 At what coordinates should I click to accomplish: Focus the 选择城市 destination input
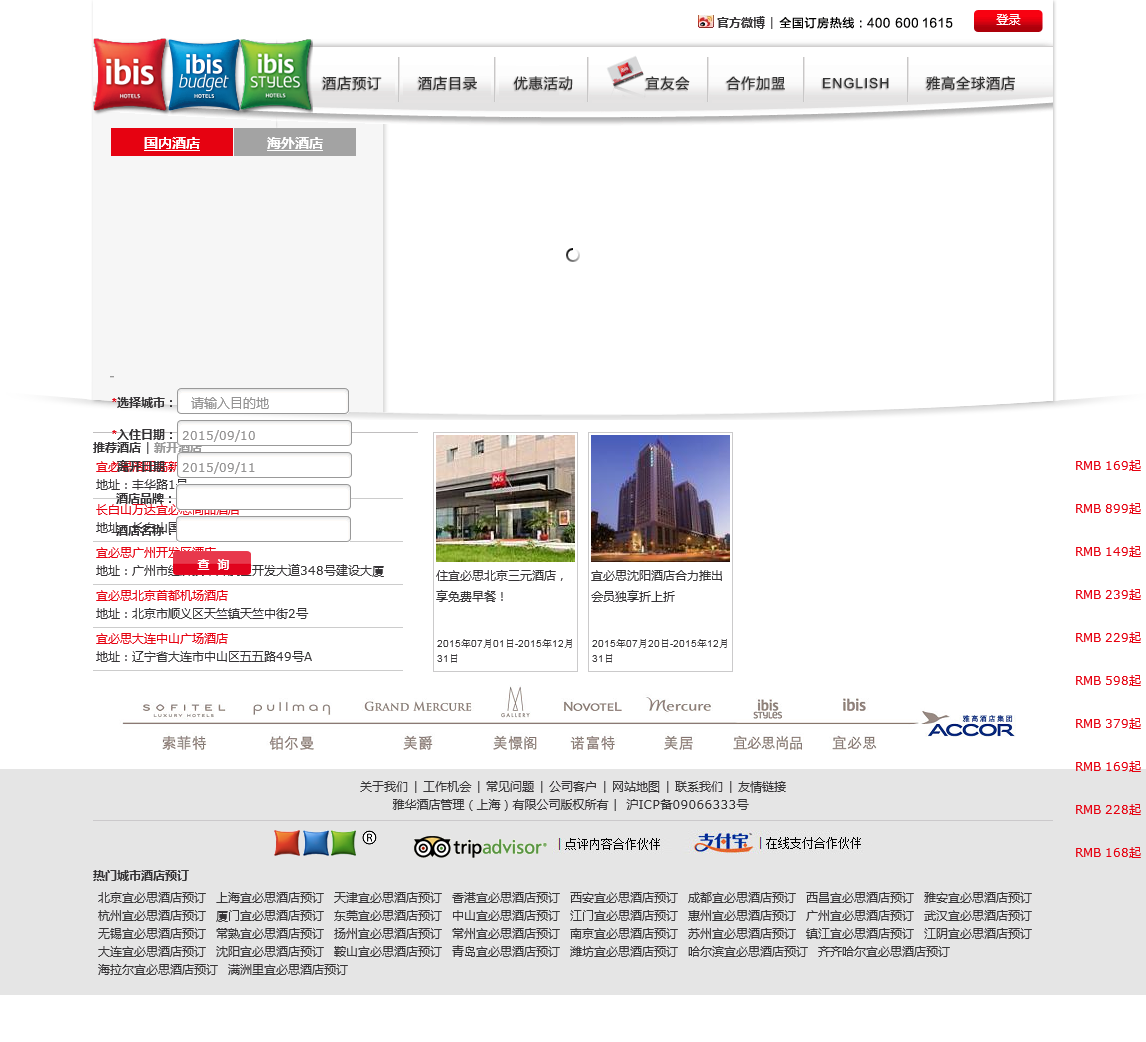point(262,401)
